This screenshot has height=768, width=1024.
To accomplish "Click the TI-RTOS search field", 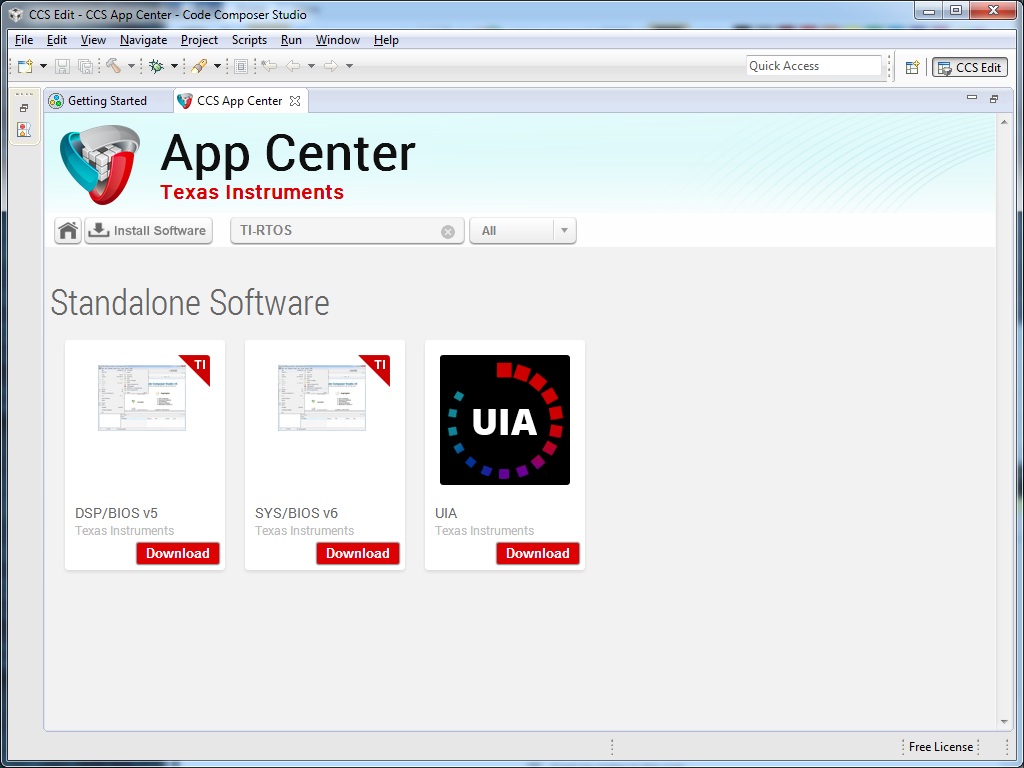I will 347,231.
